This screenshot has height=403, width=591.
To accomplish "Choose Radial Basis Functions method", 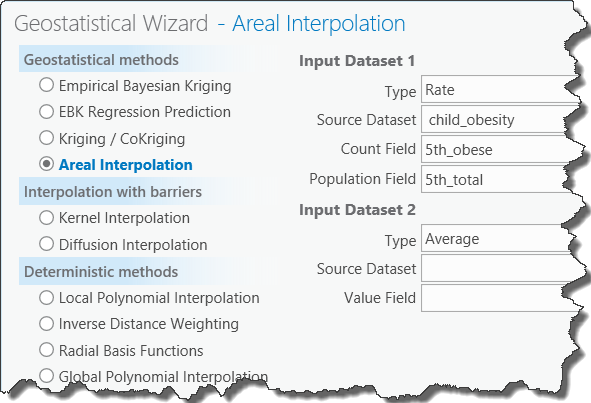I will pos(46,350).
